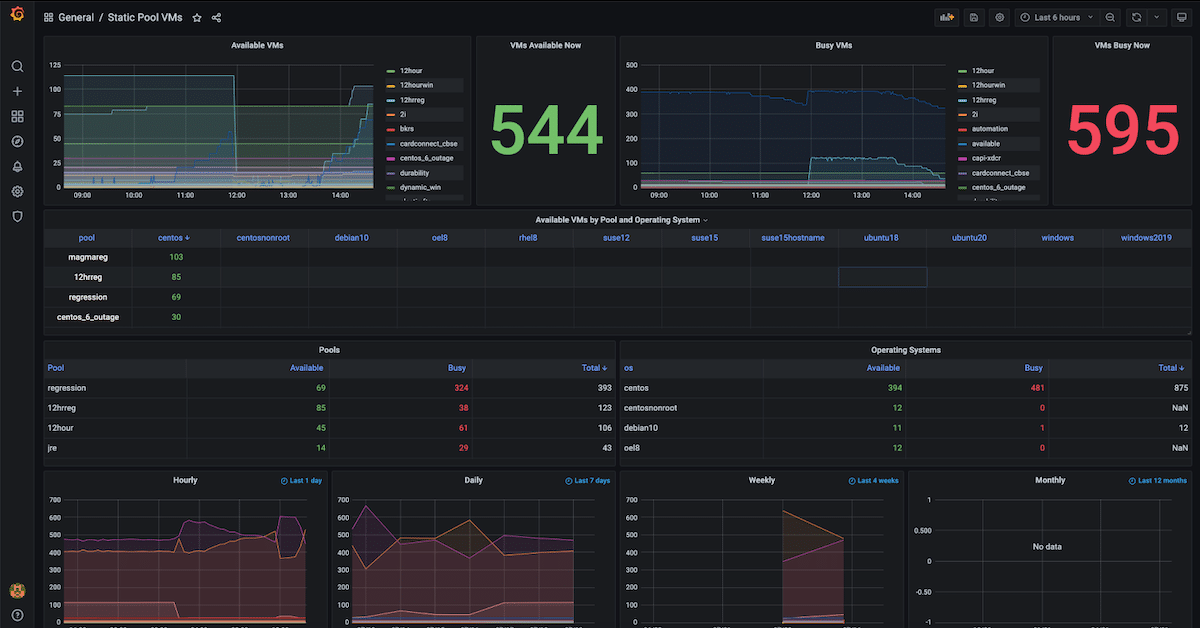
Task: Open the Alerting bell icon
Action: pyautogui.click(x=17, y=166)
